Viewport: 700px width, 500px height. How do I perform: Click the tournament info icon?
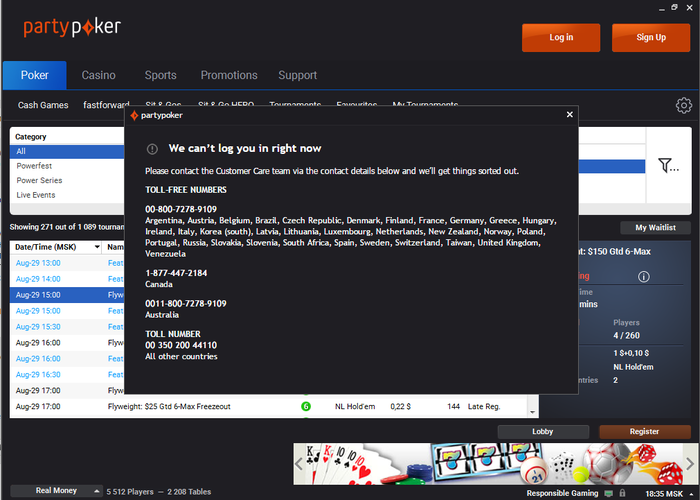point(643,277)
